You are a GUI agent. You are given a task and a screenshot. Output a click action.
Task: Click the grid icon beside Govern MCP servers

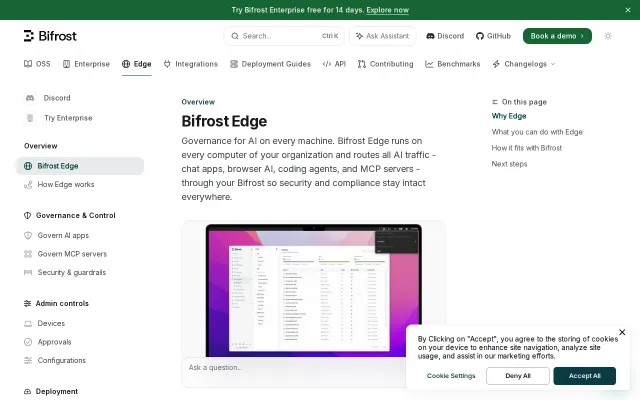click(28, 254)
